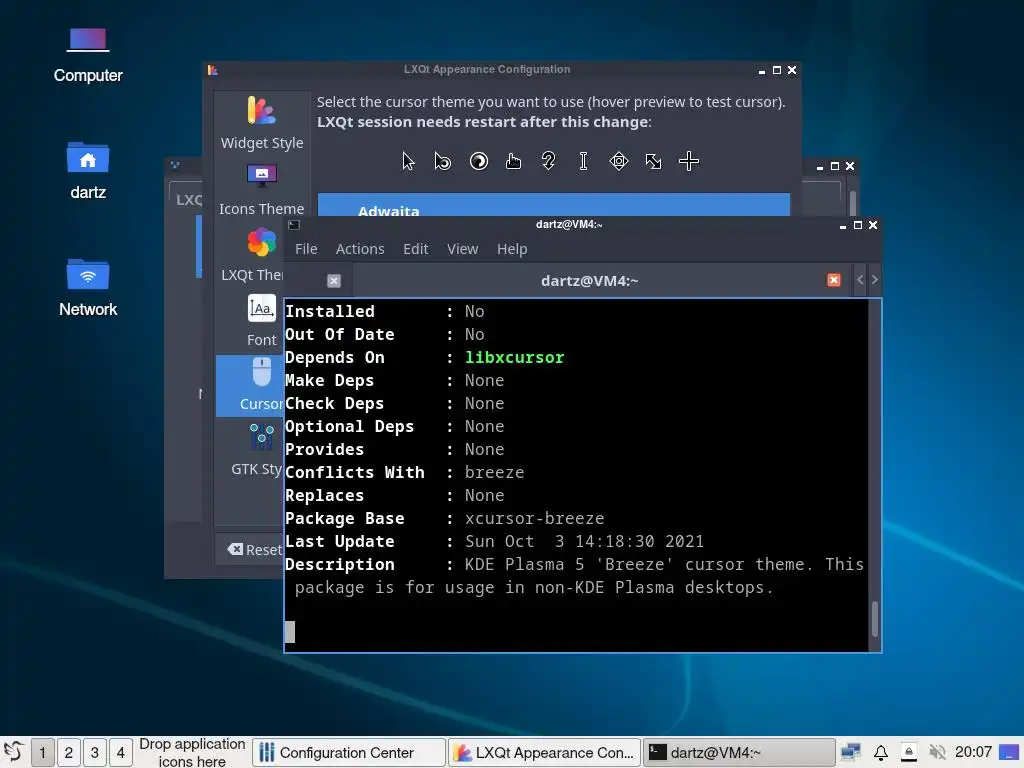This screenshot has width=1024, height=768.
Task: Click 'breeze' Conflicts With value
Action: pyautogui.click(x=494, y=472)
